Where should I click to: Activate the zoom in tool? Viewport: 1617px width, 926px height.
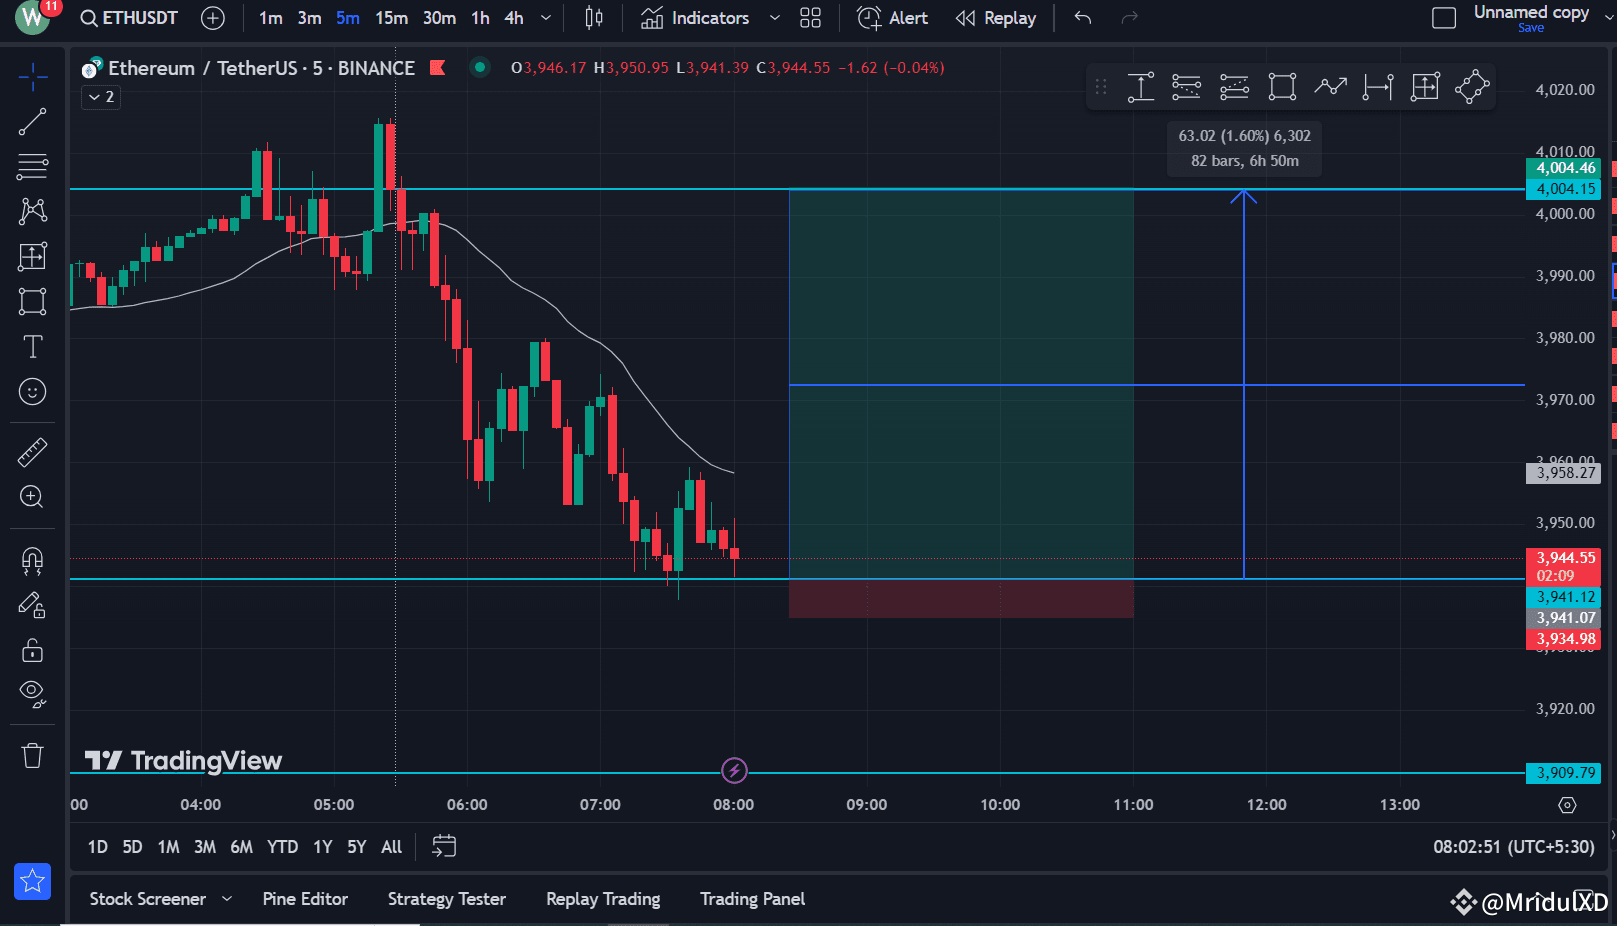coord(32,497)
